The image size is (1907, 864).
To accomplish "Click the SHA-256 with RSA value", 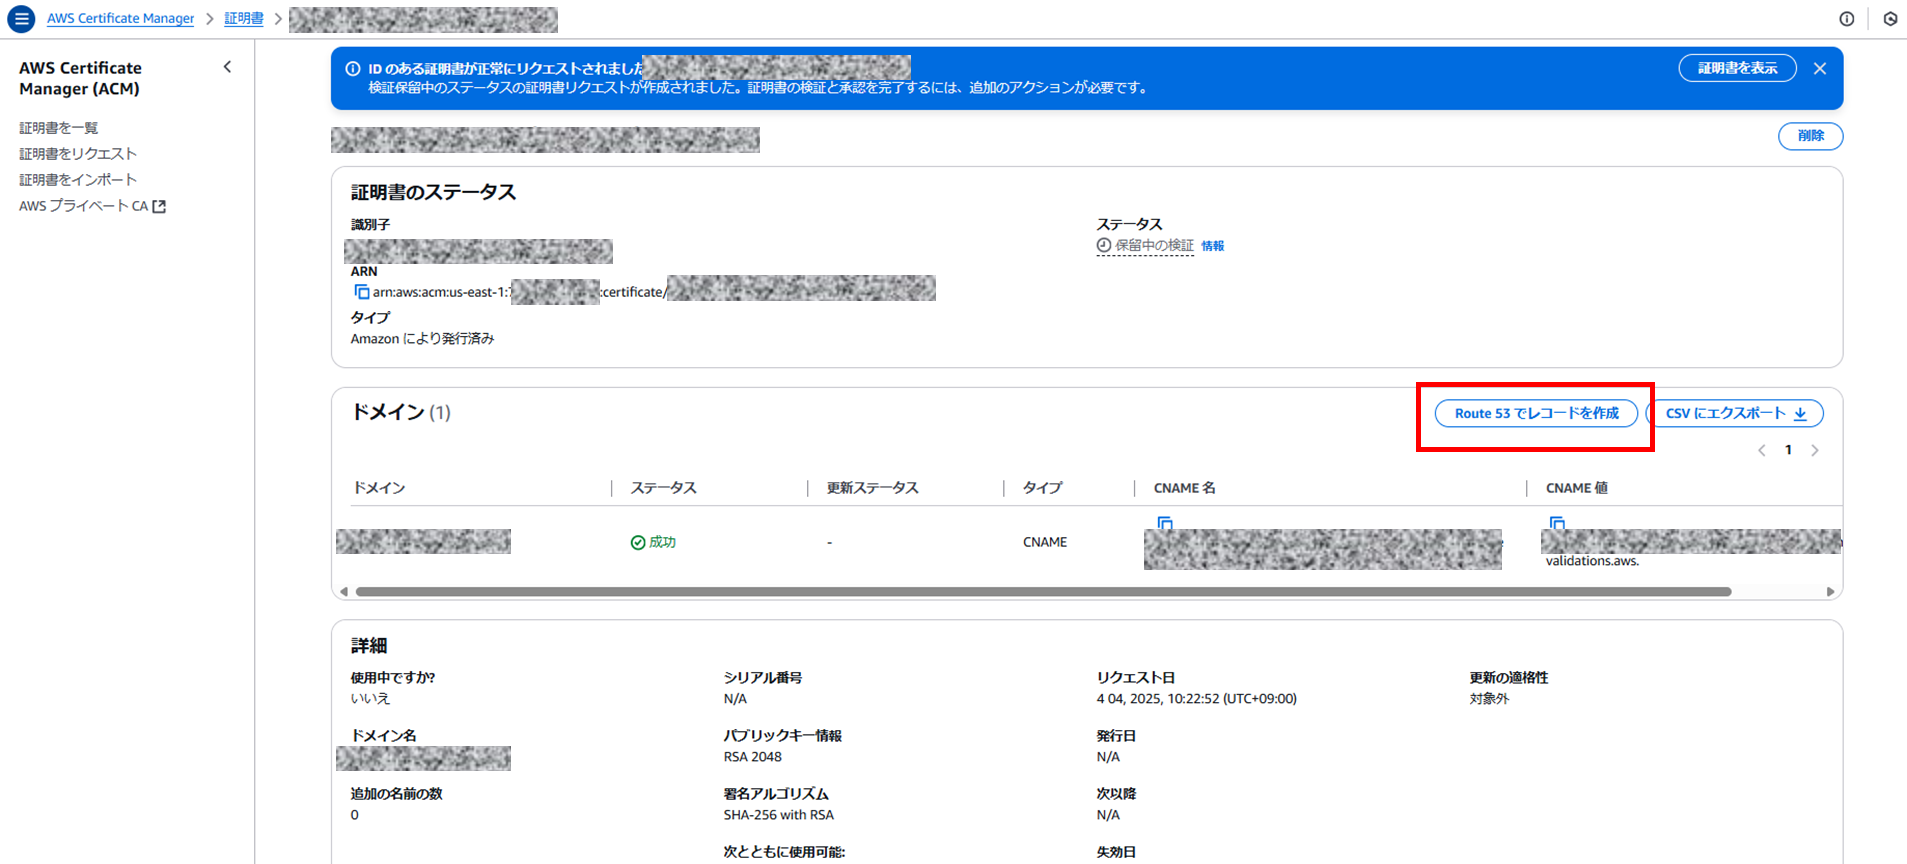I will (779, 815).
